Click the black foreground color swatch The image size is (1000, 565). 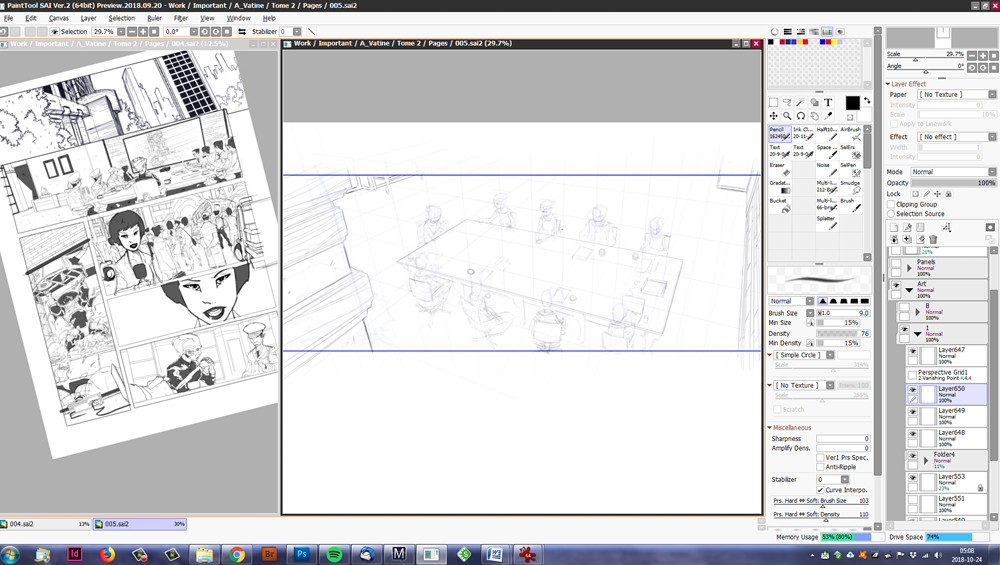(x=852, y=103)
